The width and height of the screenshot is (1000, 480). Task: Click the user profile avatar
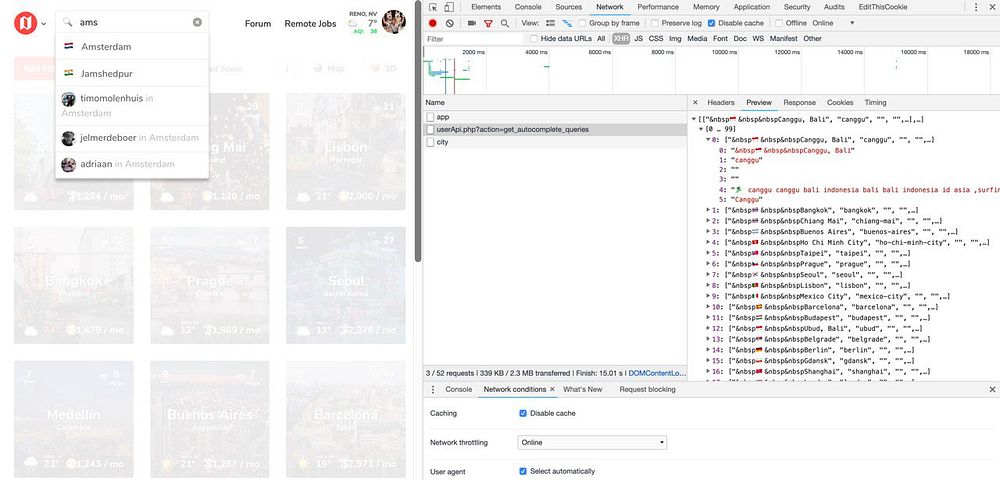point(393,22)
